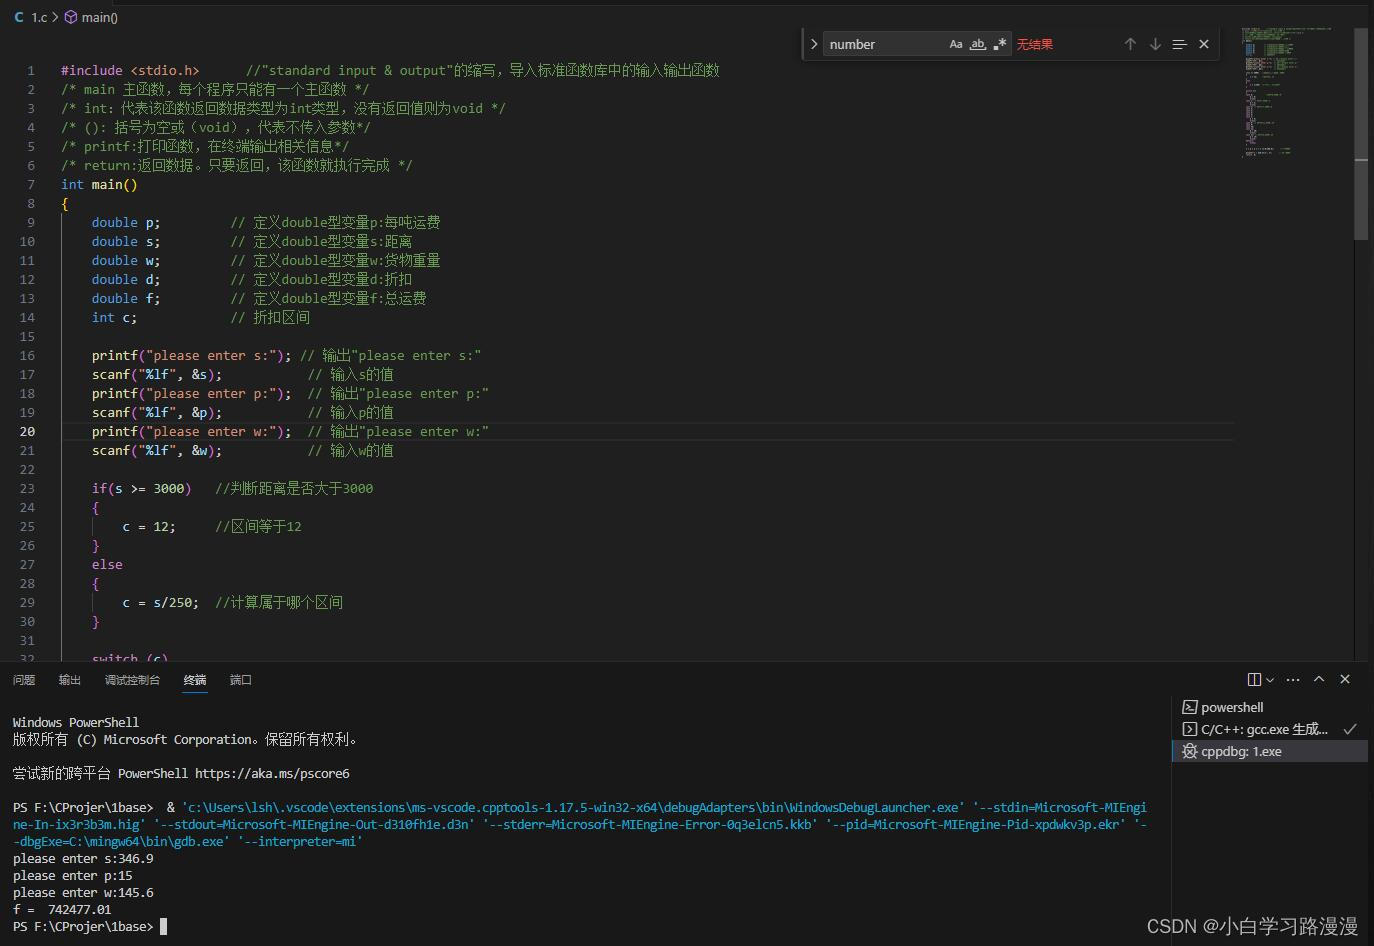The width and height of the screenshot is (1374, 946).
Task: Select the 终端 (Terminal) tab
Action: (x=195, y=680)
